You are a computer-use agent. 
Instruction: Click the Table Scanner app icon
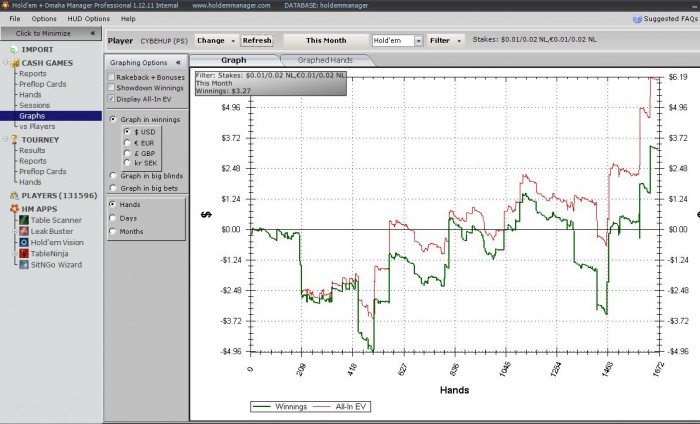(24, 220)
